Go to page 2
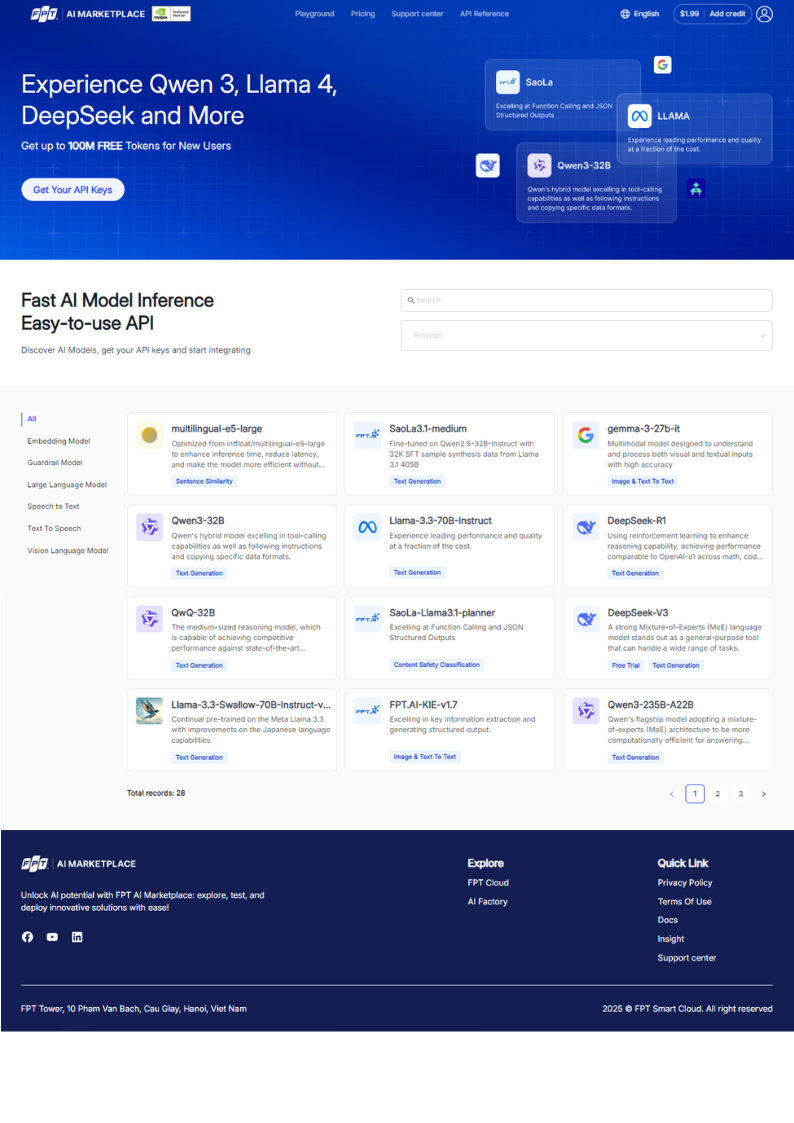794x1123 pixels. click(717, 794)
